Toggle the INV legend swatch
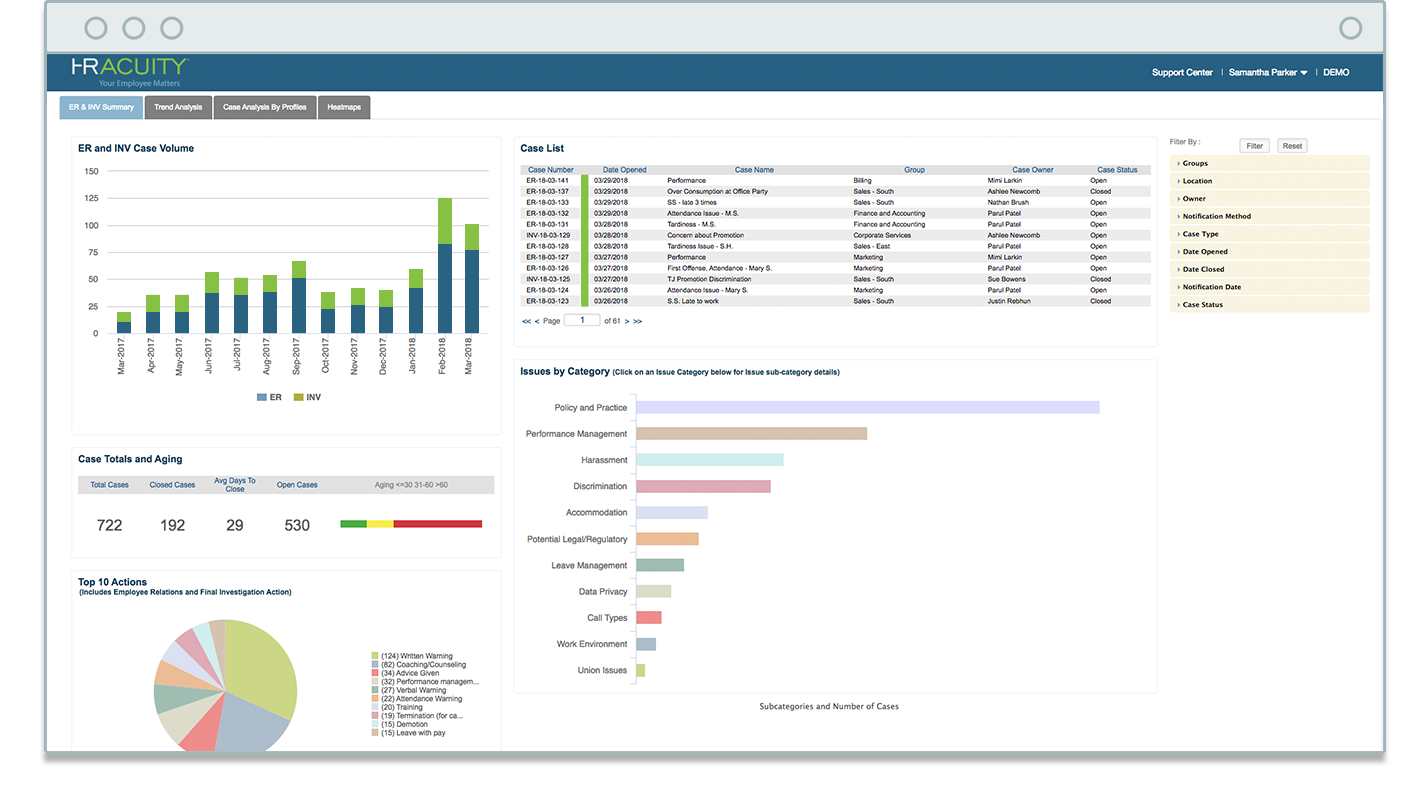This screenshot has width=1423, height=796. point(298,397)
